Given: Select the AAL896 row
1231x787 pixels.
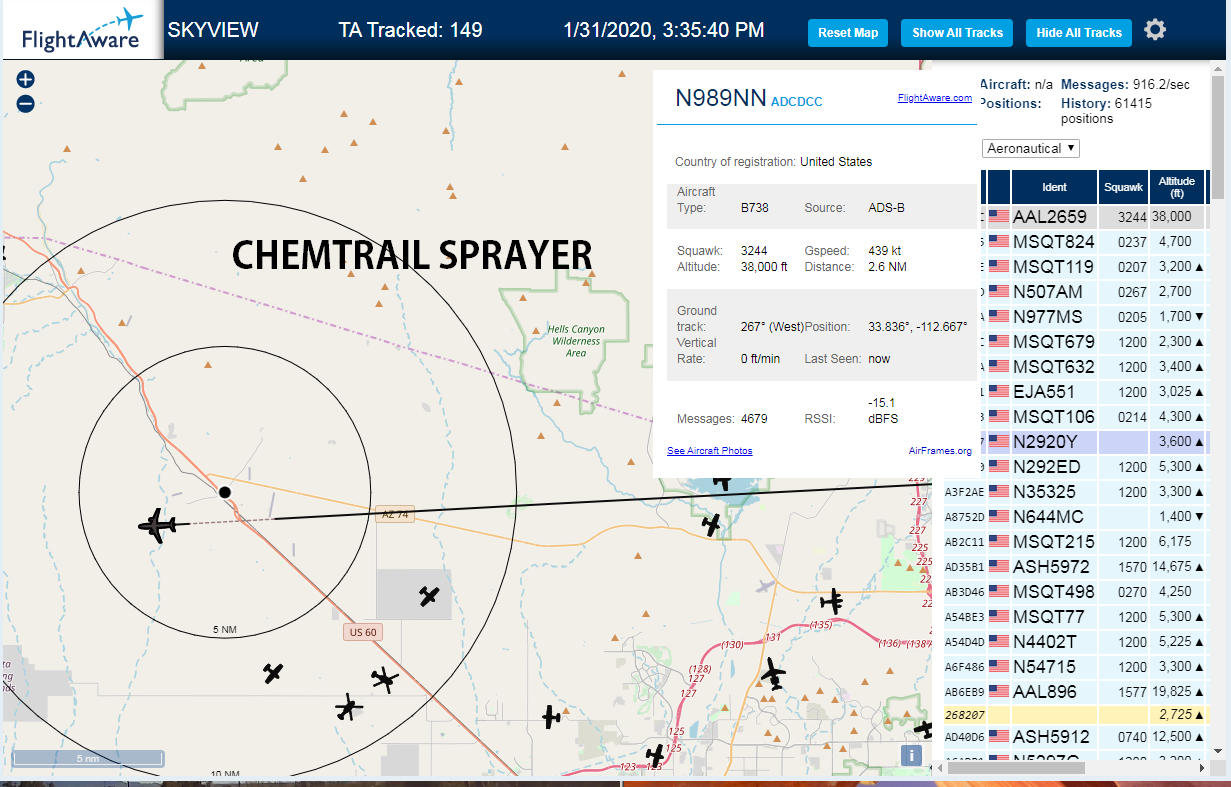Looking at the screenshot, I should pyautogui.click(x=1075, y=691).
